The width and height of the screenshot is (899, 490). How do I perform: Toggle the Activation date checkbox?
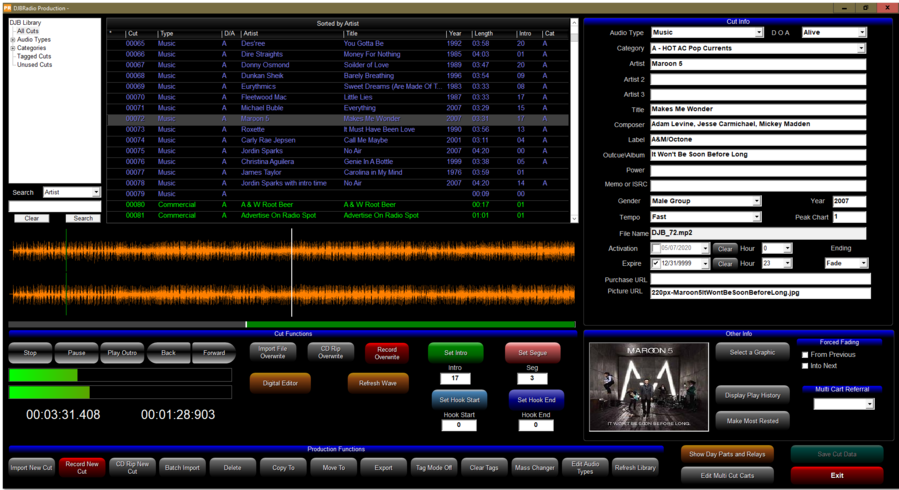656,249
